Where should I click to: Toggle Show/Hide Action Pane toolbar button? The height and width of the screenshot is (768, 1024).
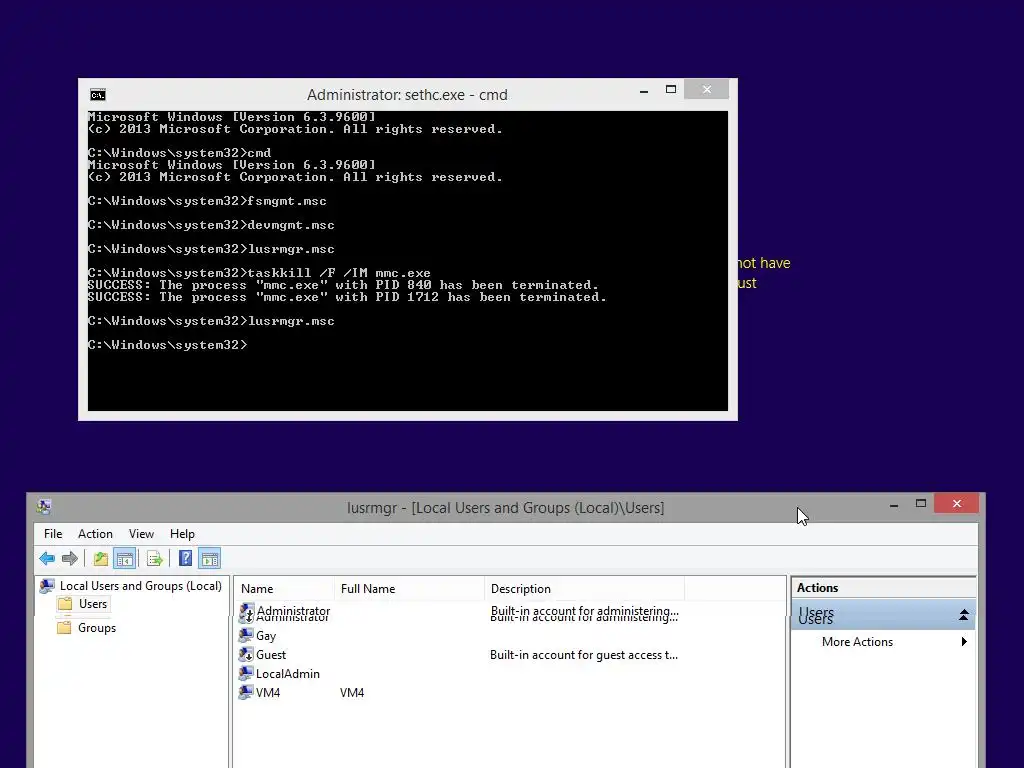pyautogui.click(x=210, y=558)
